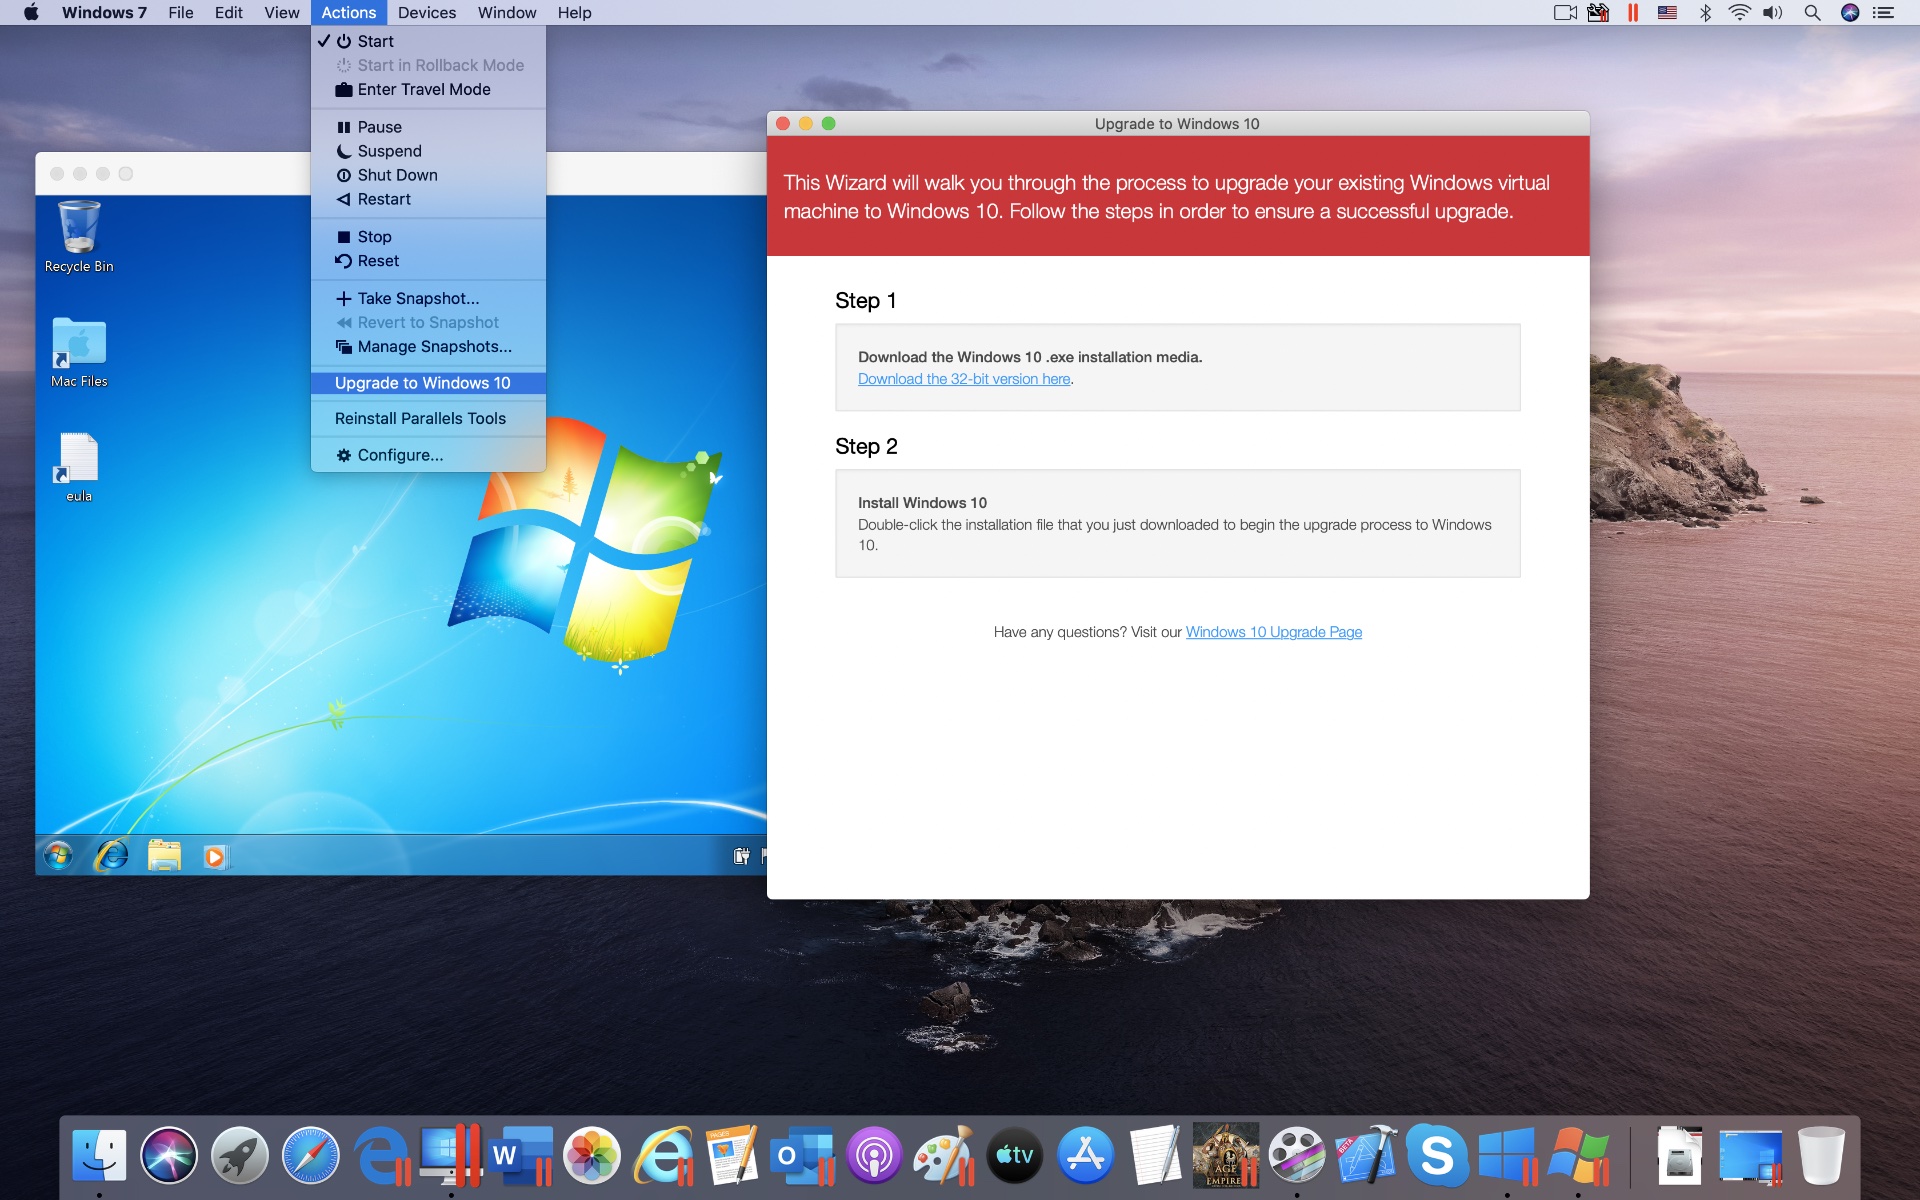Open Launchpad from the Dock

pyautogui.click(x=239, y=1155)
